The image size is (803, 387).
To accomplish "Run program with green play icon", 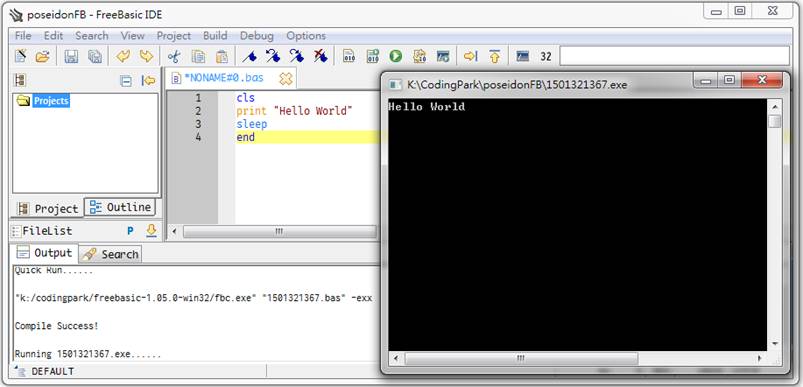I will coord(395,56).
